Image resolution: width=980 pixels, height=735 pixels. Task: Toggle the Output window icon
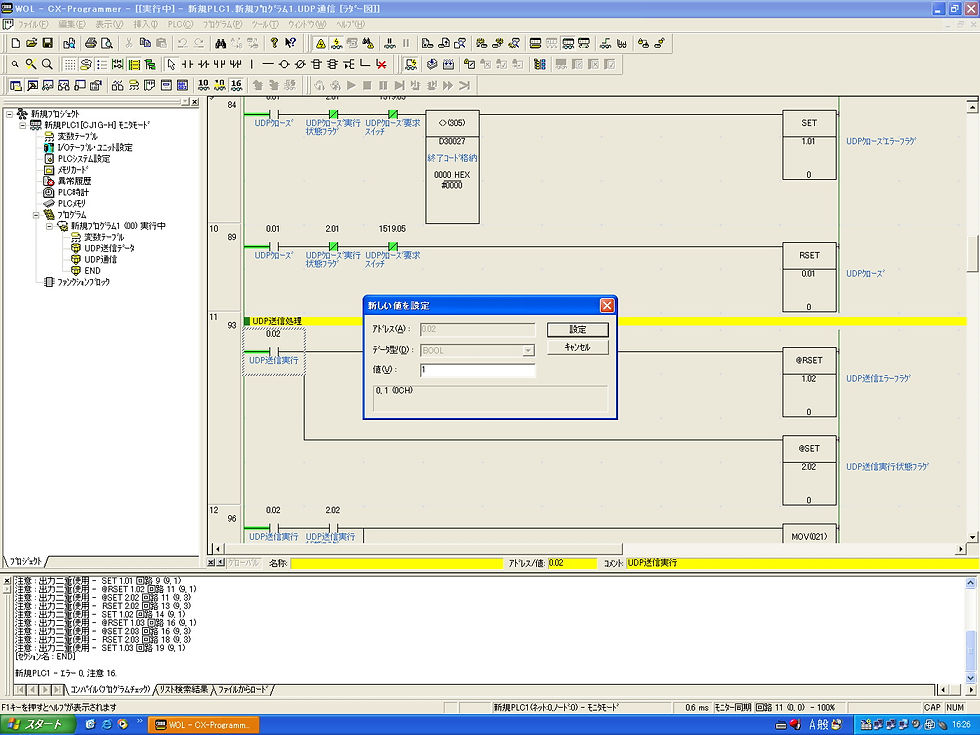[x=32, y=85]
